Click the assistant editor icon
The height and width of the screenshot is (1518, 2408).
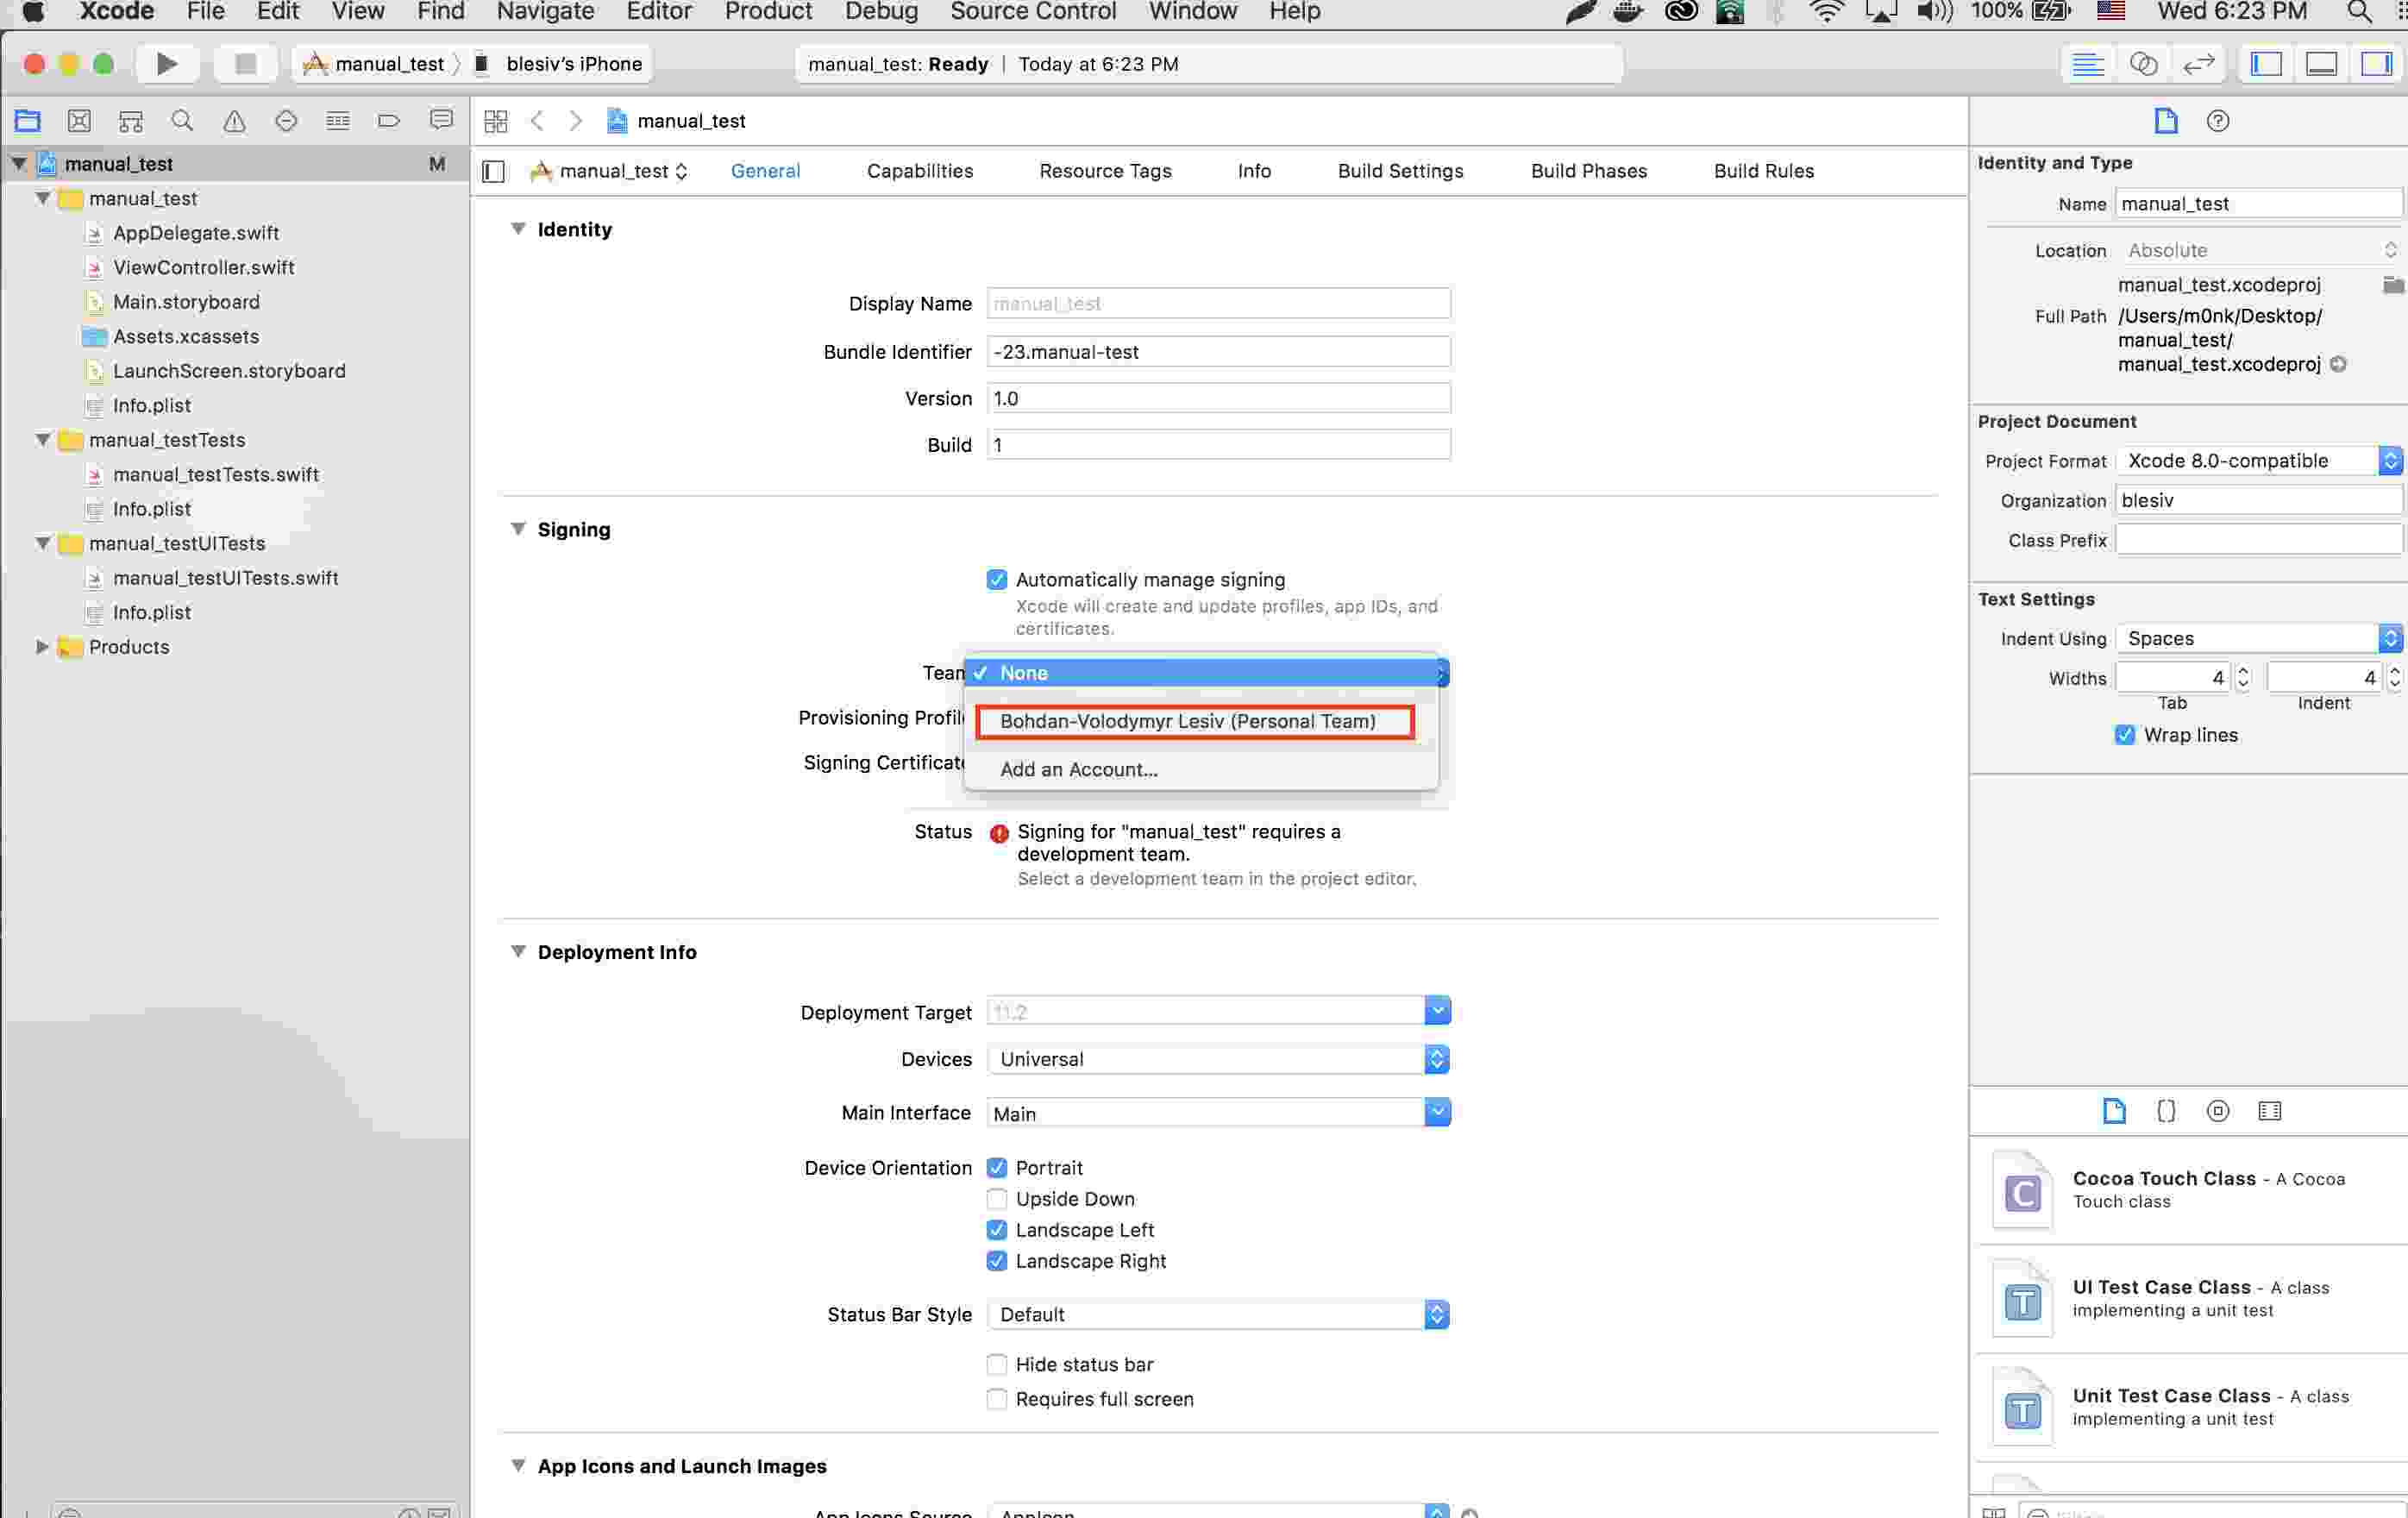pyautogui.click(x=2144, y=65)
